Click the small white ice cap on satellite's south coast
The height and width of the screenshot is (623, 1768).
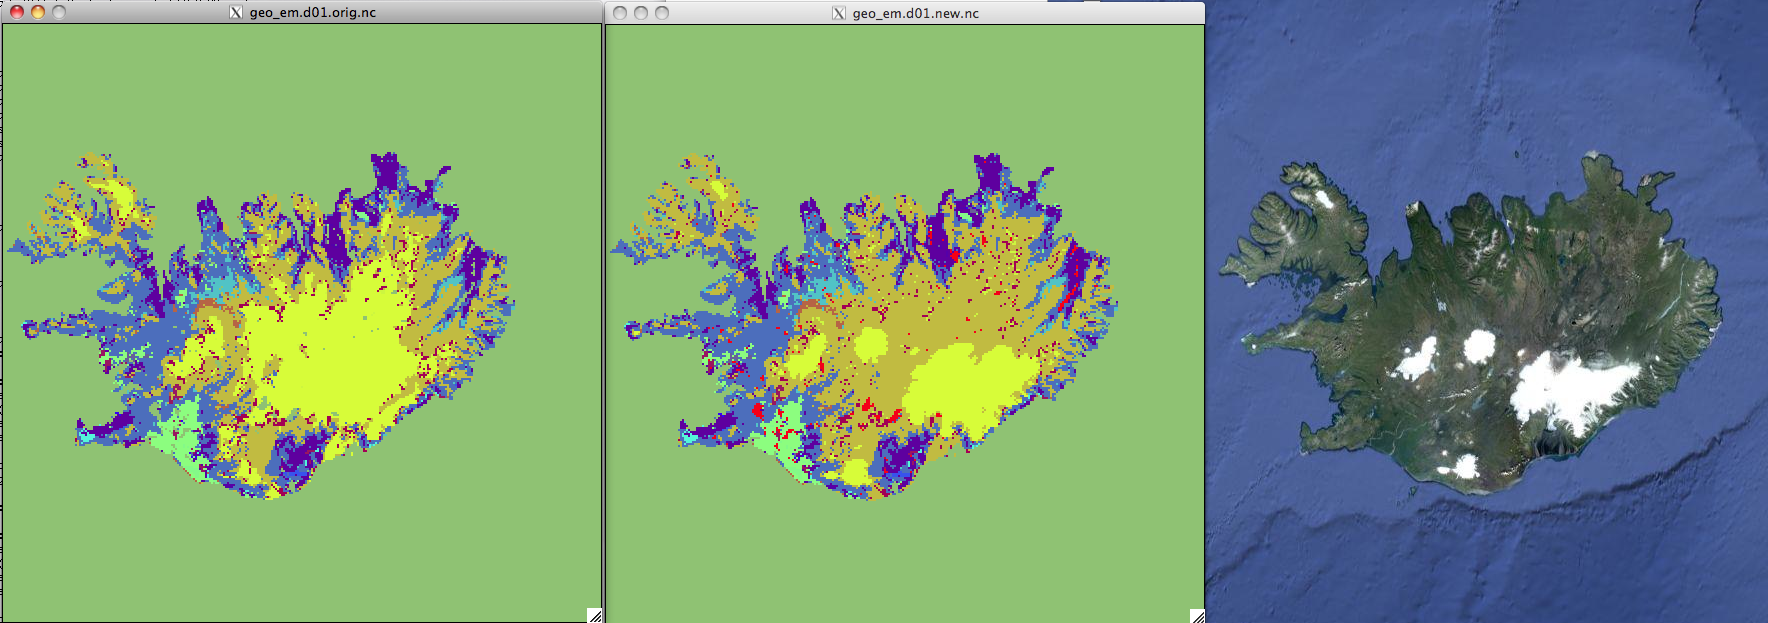click(x=1464, y=466)
